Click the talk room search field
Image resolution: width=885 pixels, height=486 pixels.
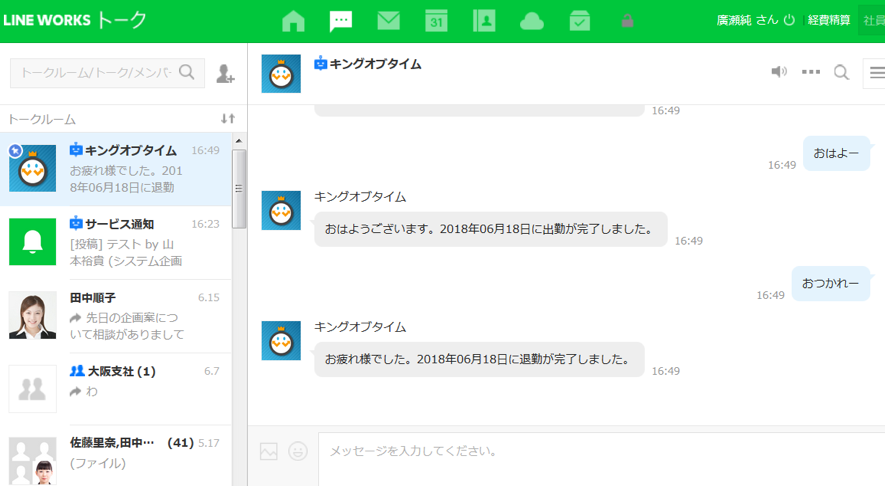click(x=96, y=73)
